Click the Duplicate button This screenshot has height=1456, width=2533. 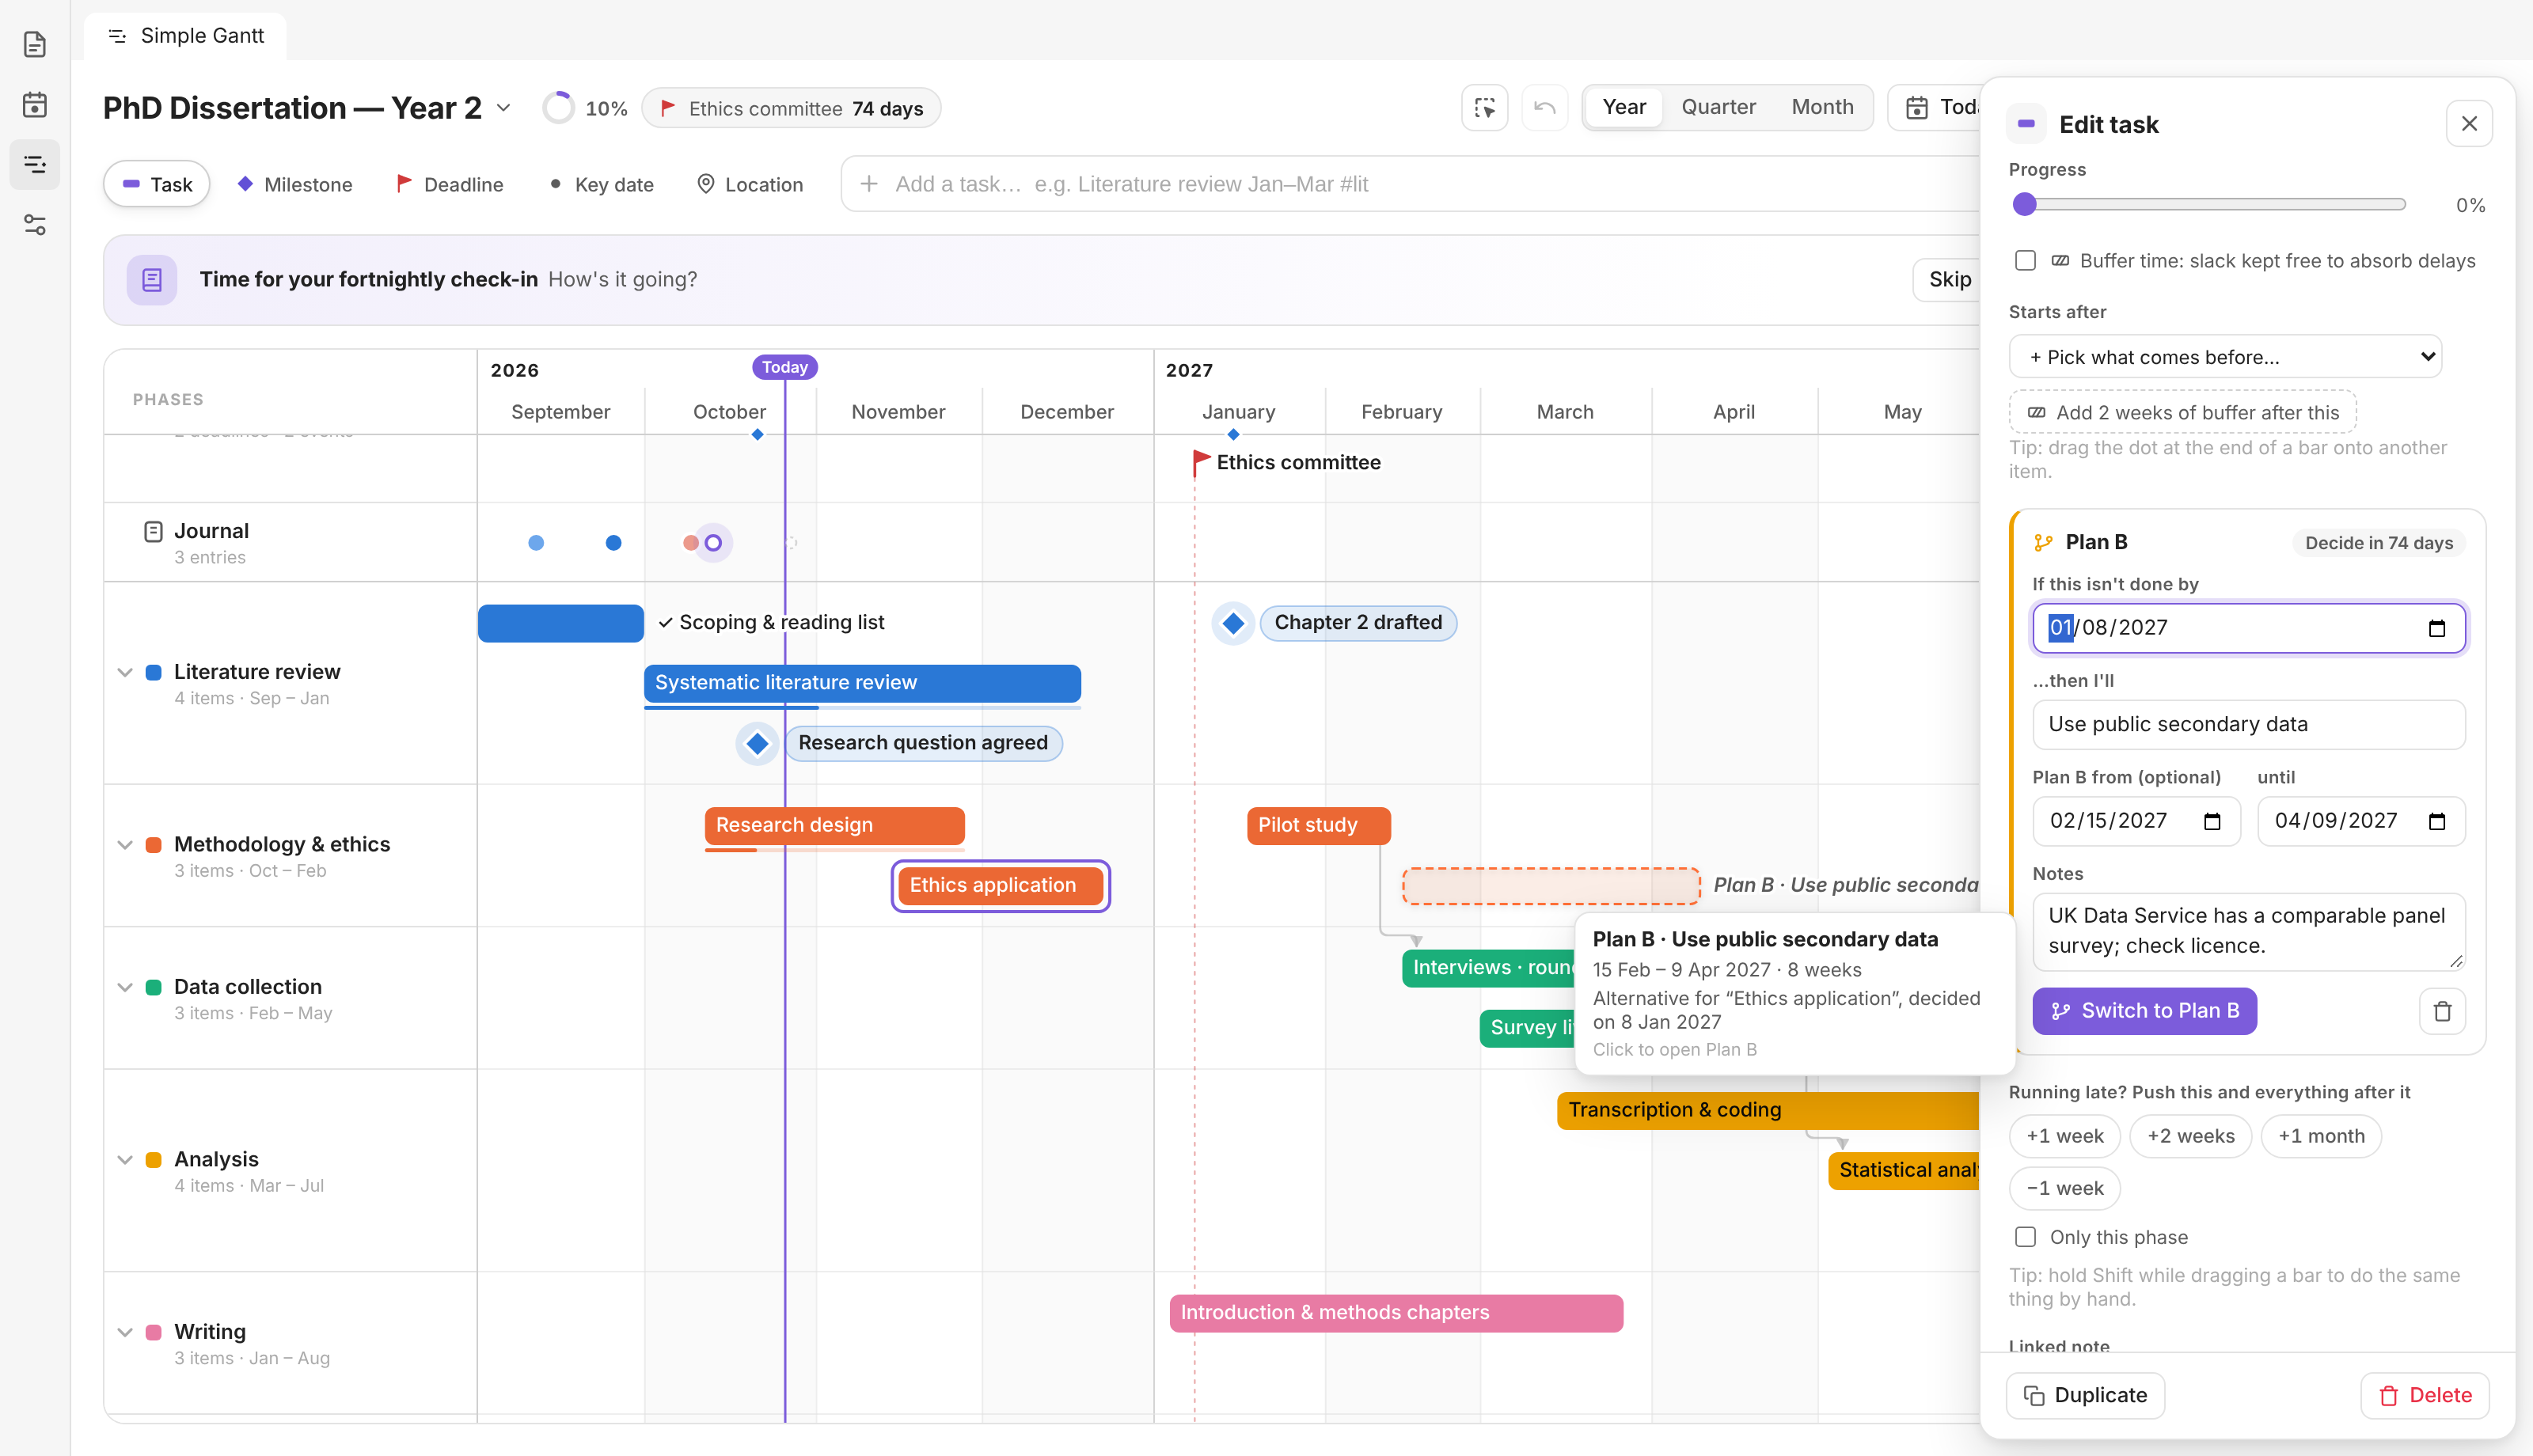click(x=2085, y=1395)
